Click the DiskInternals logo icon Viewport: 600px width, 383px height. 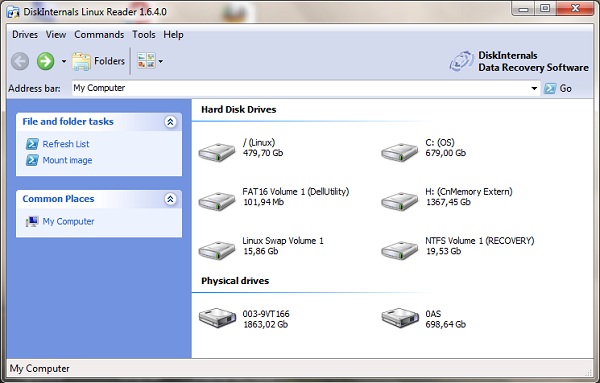pos(461,61)
